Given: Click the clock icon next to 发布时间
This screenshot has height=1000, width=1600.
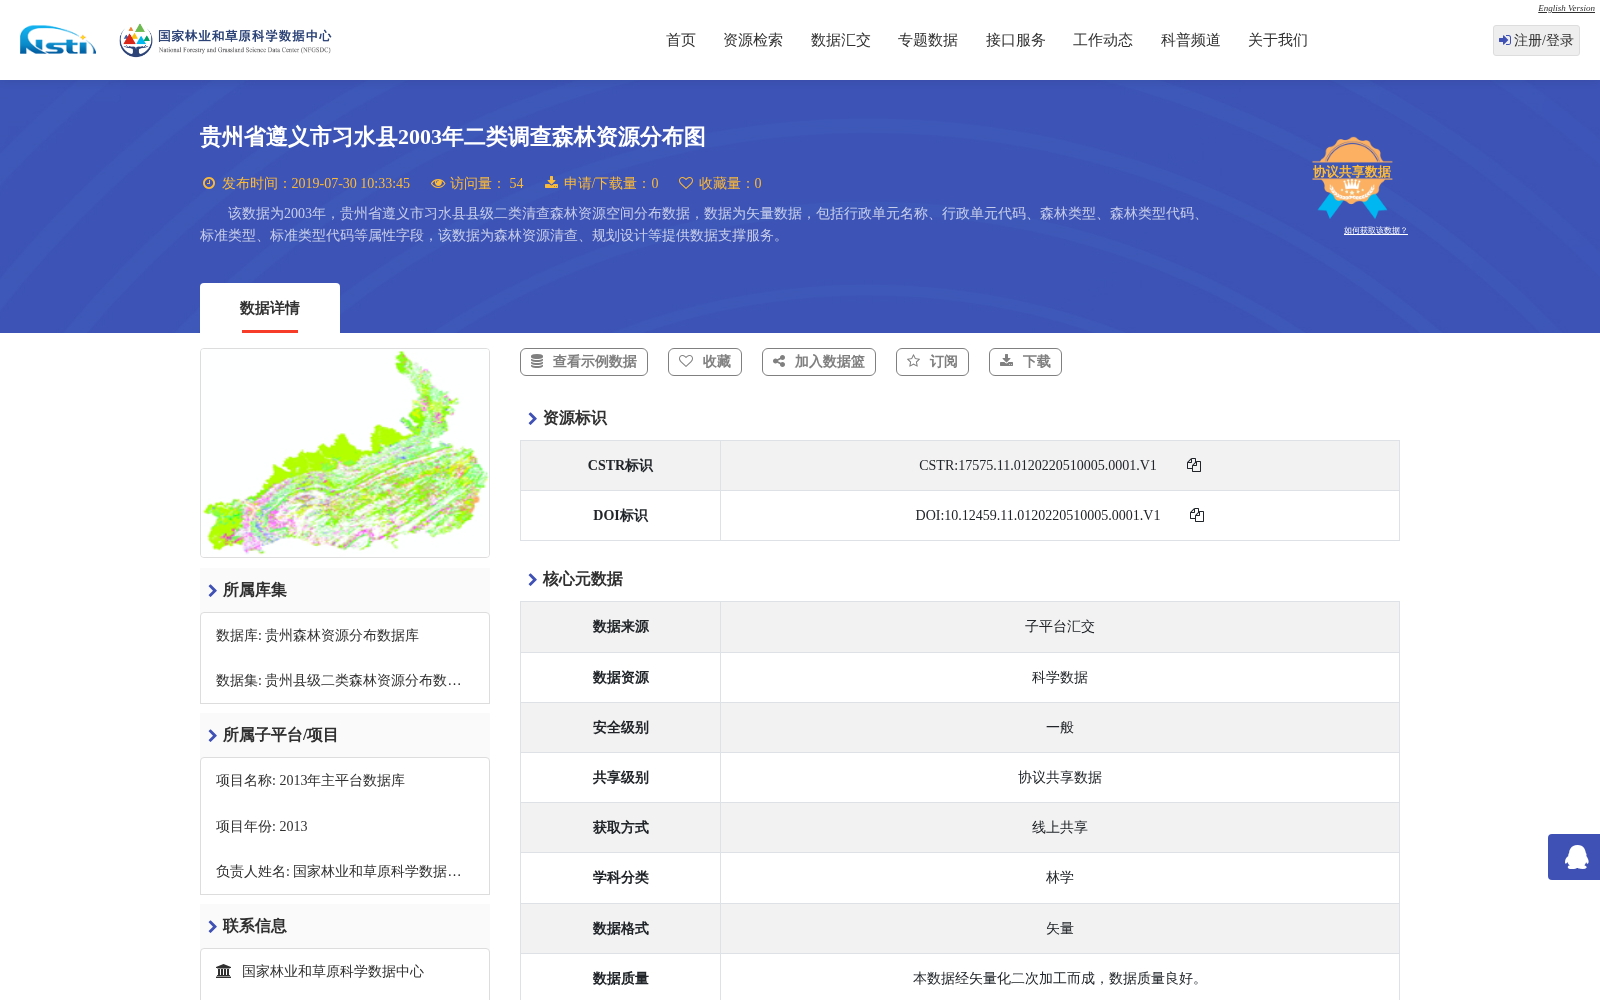Looking at the screenshot, I should point(209,183).
